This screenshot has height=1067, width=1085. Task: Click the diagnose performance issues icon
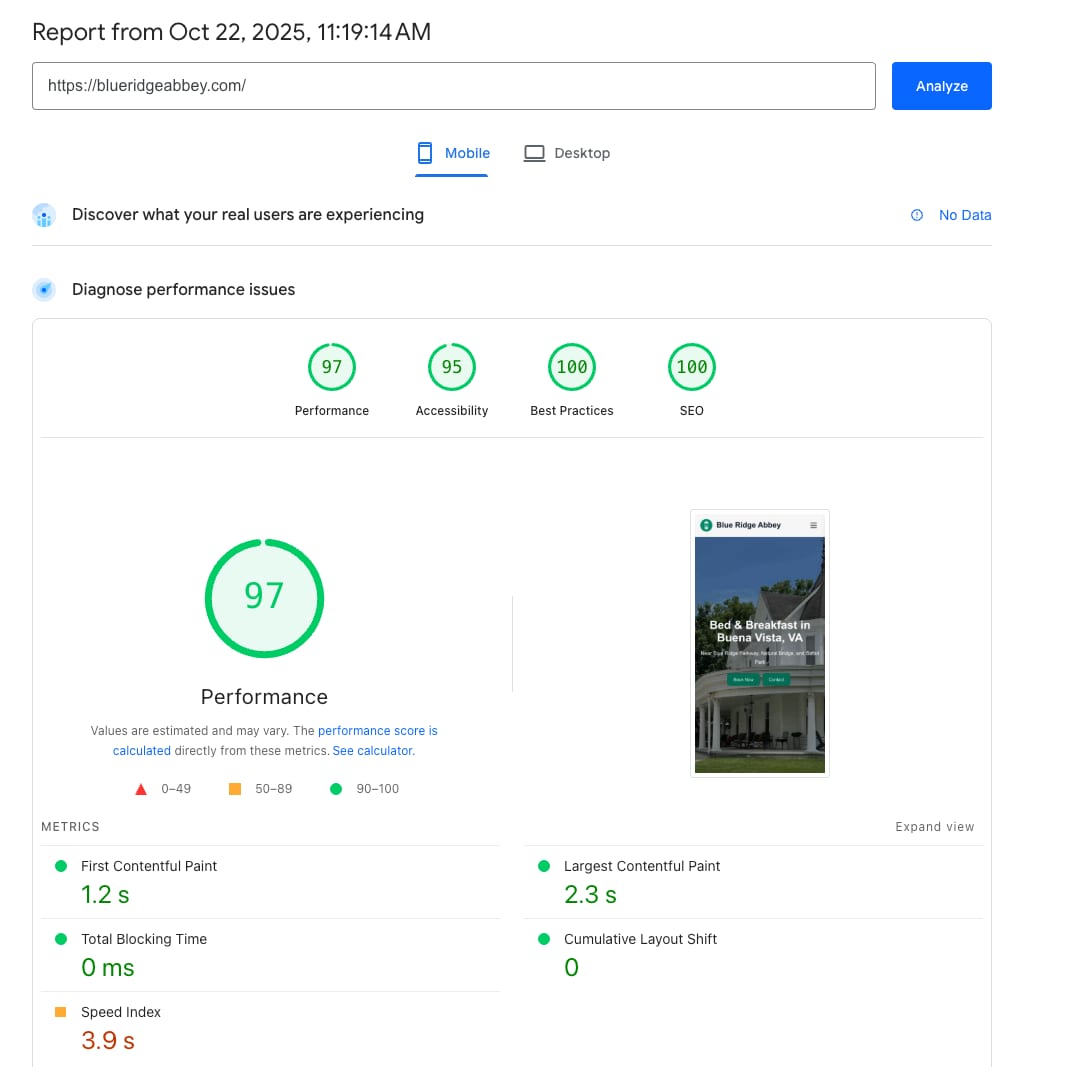coord(44,290)
